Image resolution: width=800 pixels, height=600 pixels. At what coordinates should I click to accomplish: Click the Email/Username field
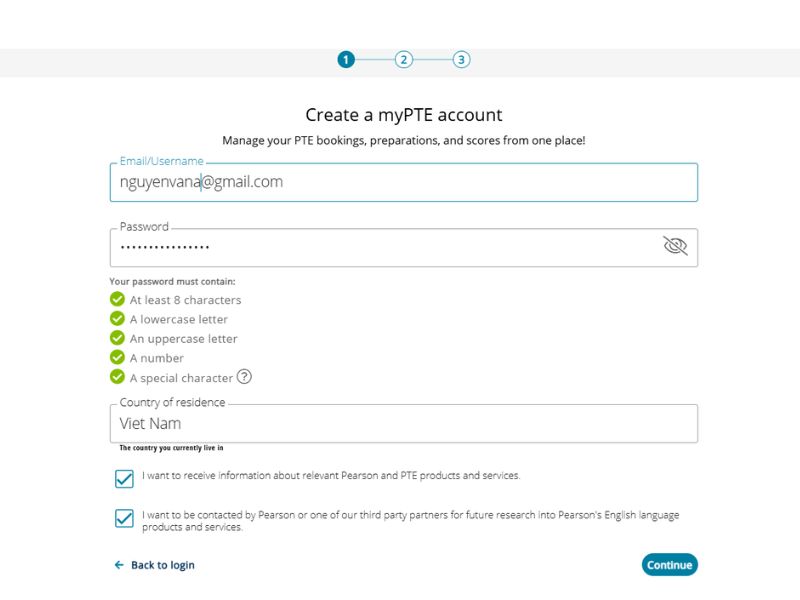pos(404,182)
